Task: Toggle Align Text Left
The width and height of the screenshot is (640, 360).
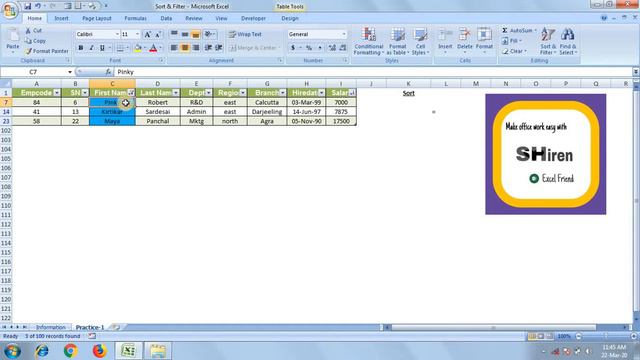Action: click(174, 48)
